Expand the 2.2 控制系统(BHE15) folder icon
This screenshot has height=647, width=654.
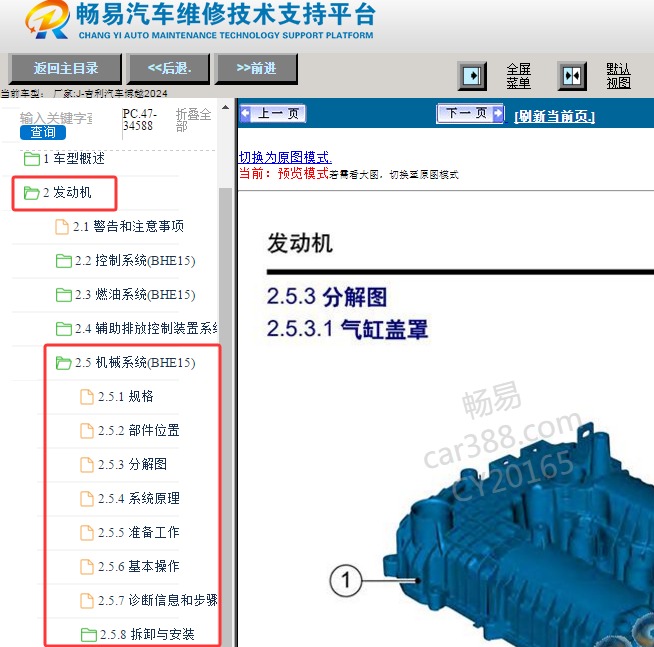(64, 261)
